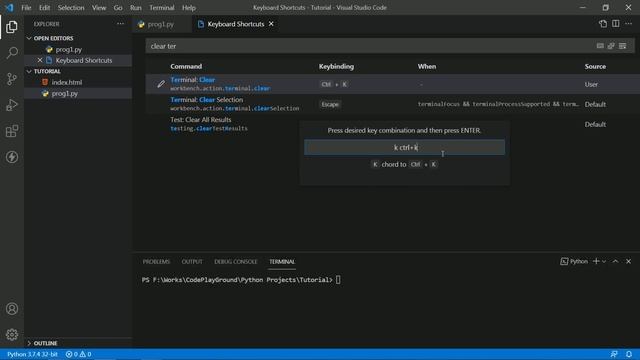
Task: Click the terminal prompt line
Action: pos(241,280)
